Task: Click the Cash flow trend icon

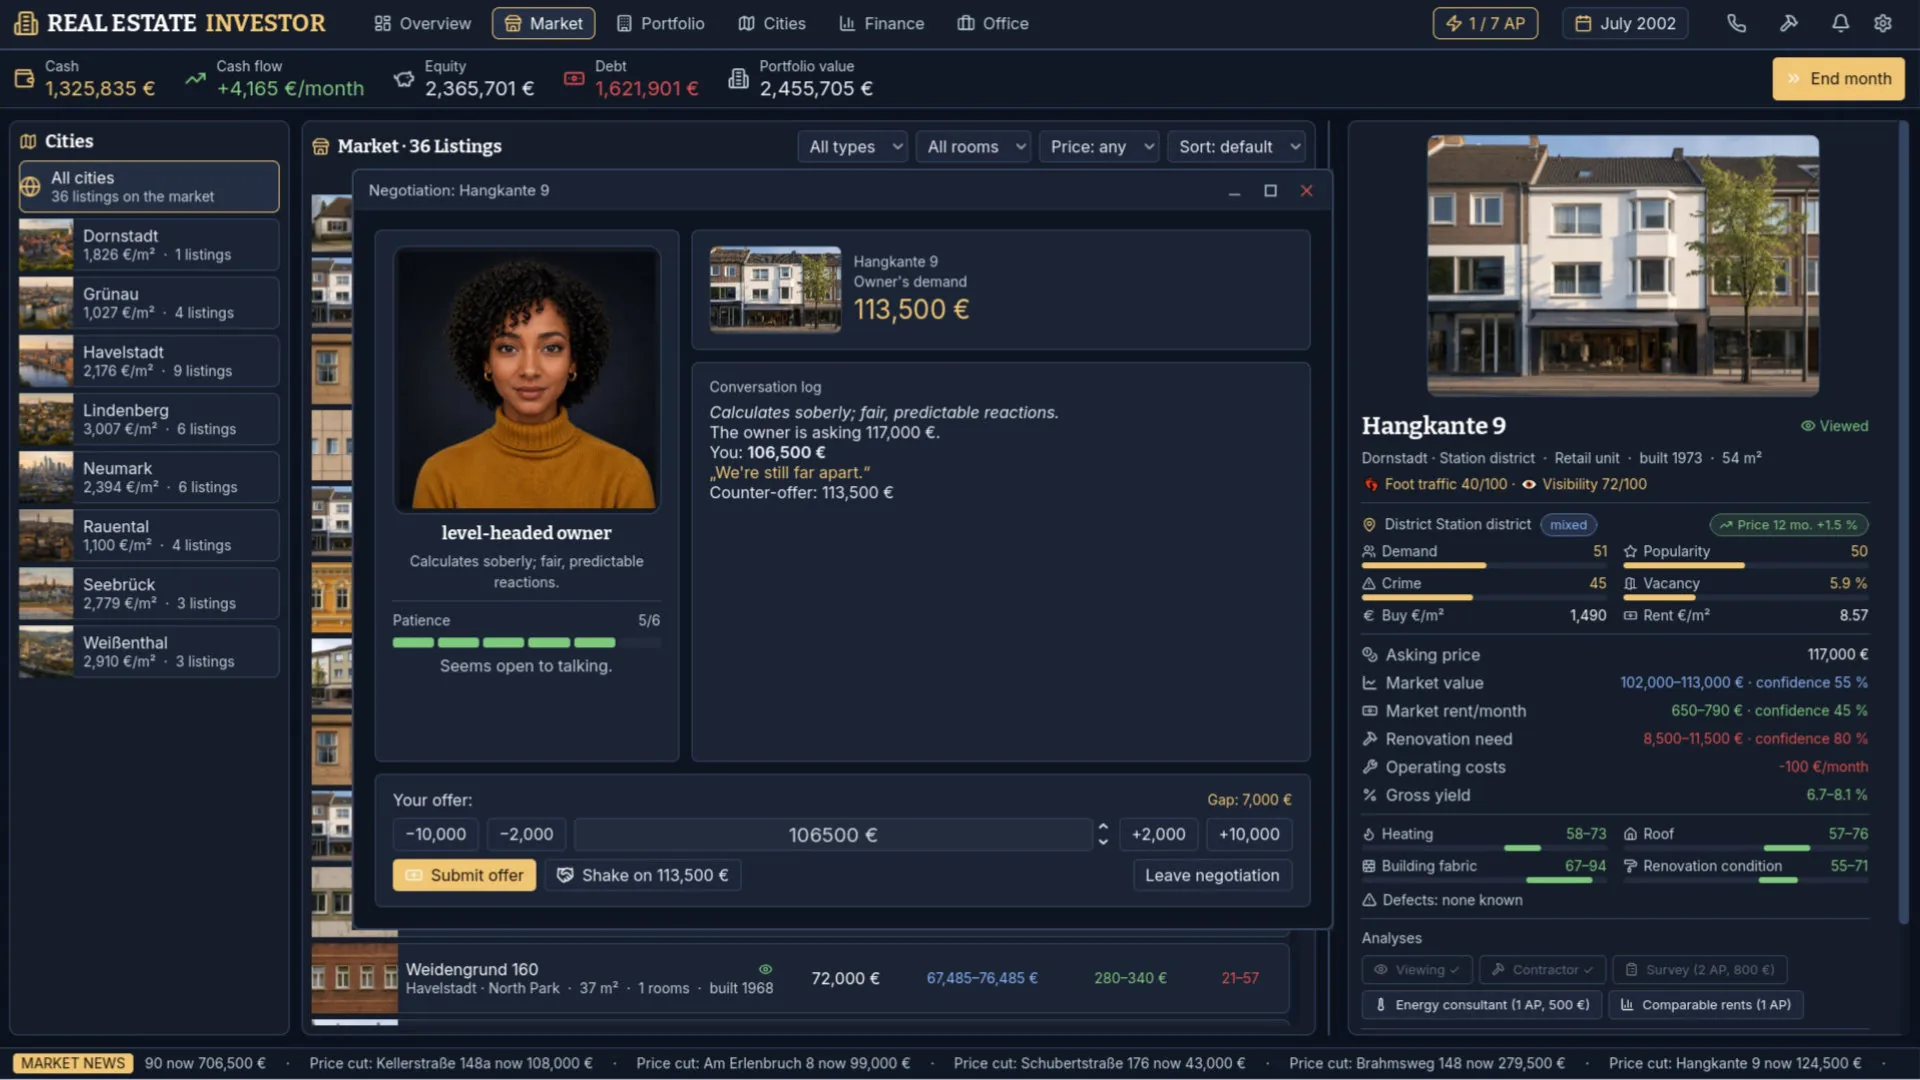Action: coord(195,79)
